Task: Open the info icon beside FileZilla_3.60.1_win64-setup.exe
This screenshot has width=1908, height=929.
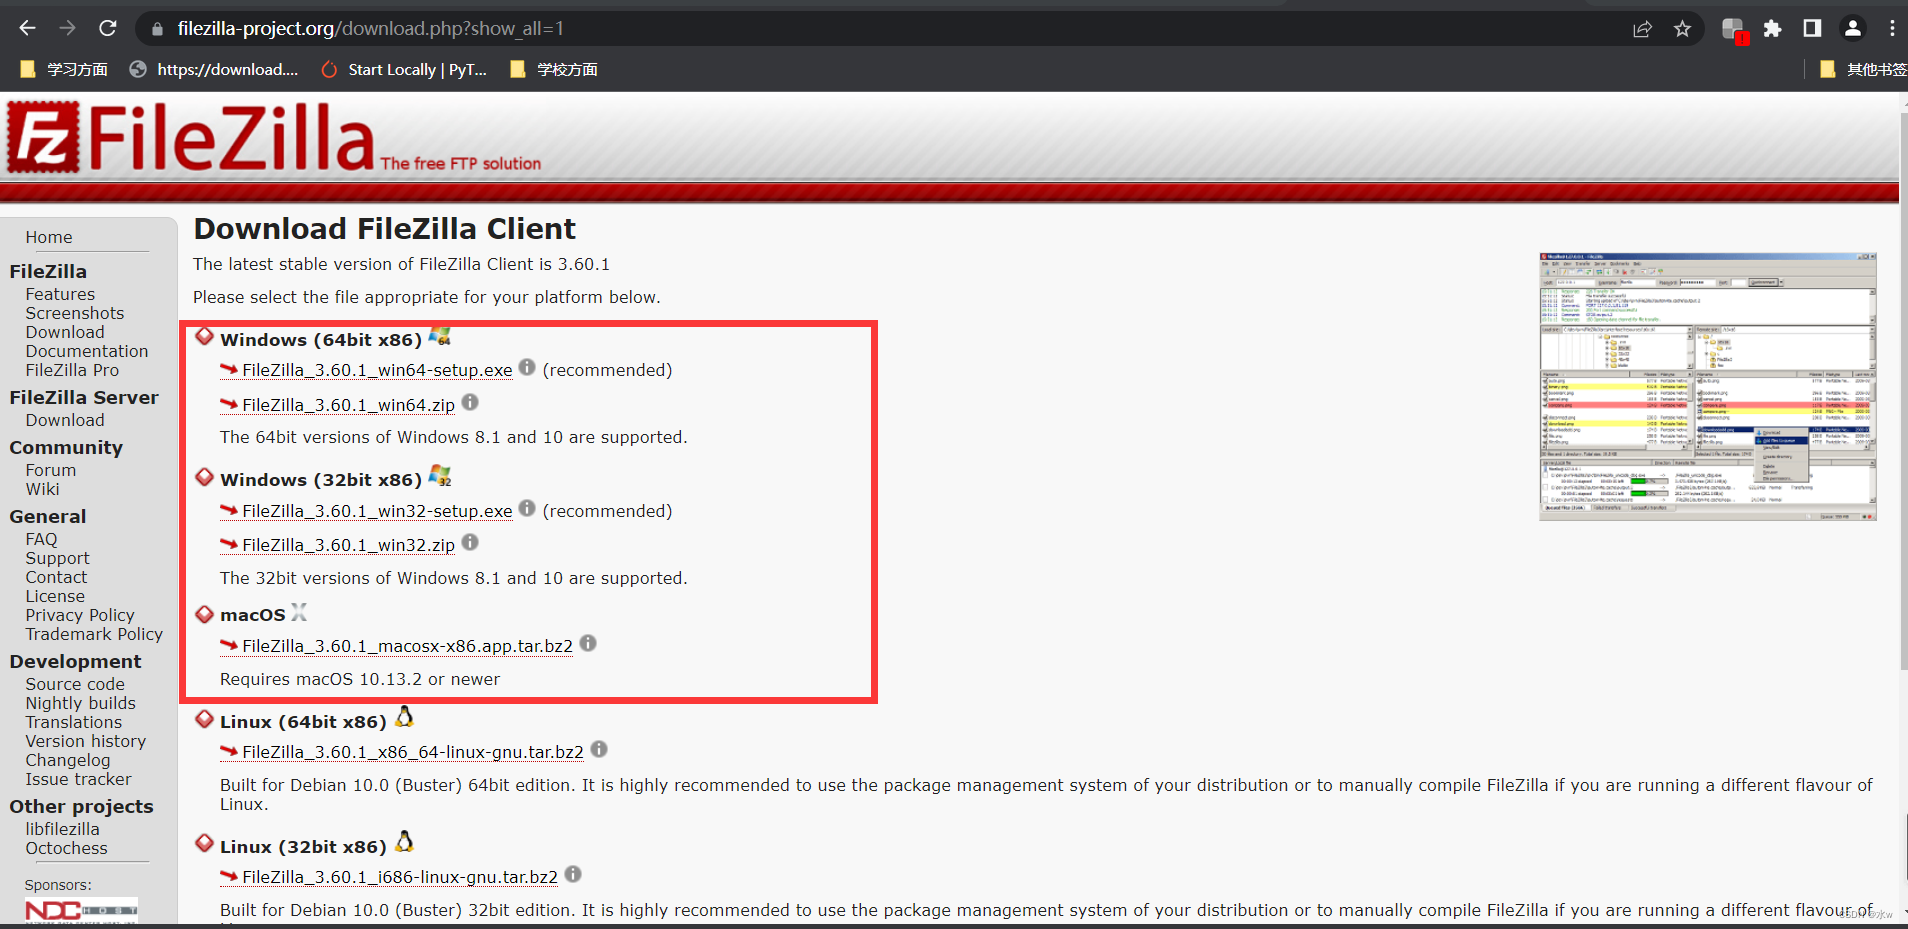Action: click(x=526, y=367)
